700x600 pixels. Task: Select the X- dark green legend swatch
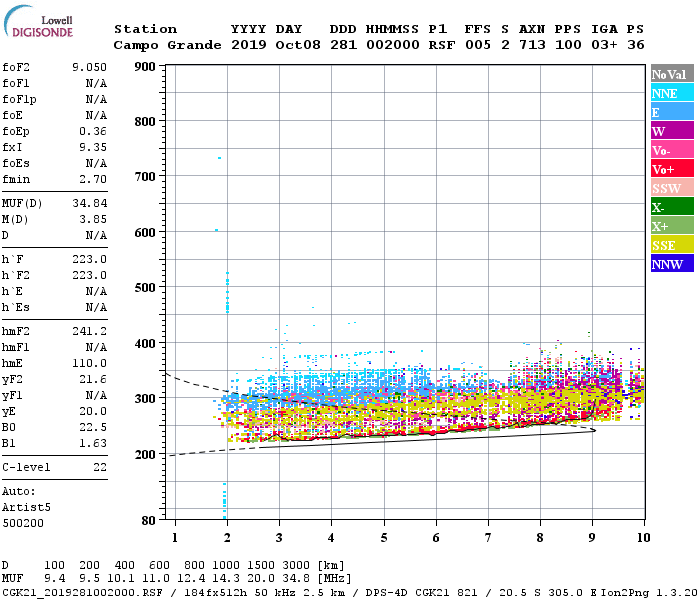[x=672, y=207]
